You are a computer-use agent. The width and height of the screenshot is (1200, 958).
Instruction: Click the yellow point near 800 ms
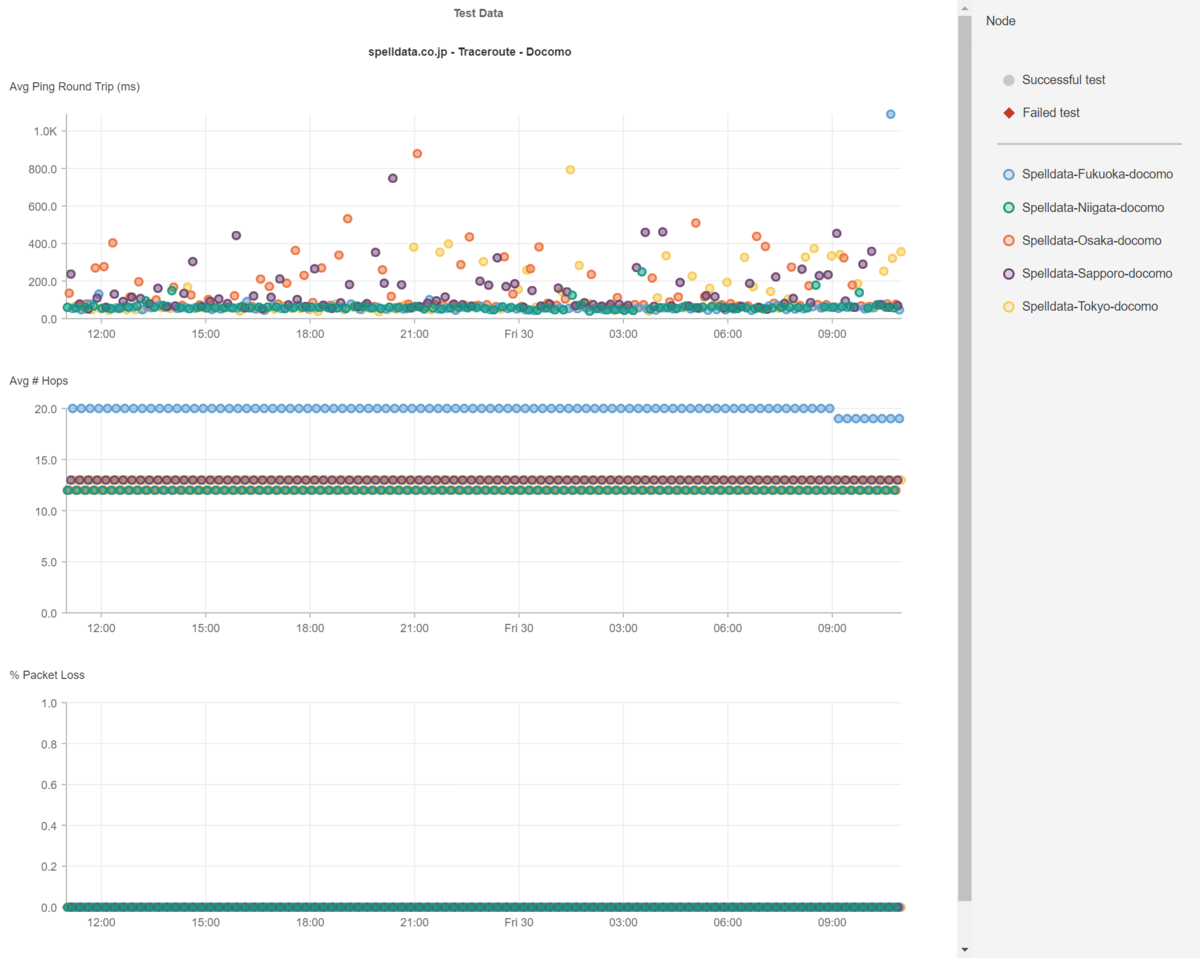(x=570, y=170)
